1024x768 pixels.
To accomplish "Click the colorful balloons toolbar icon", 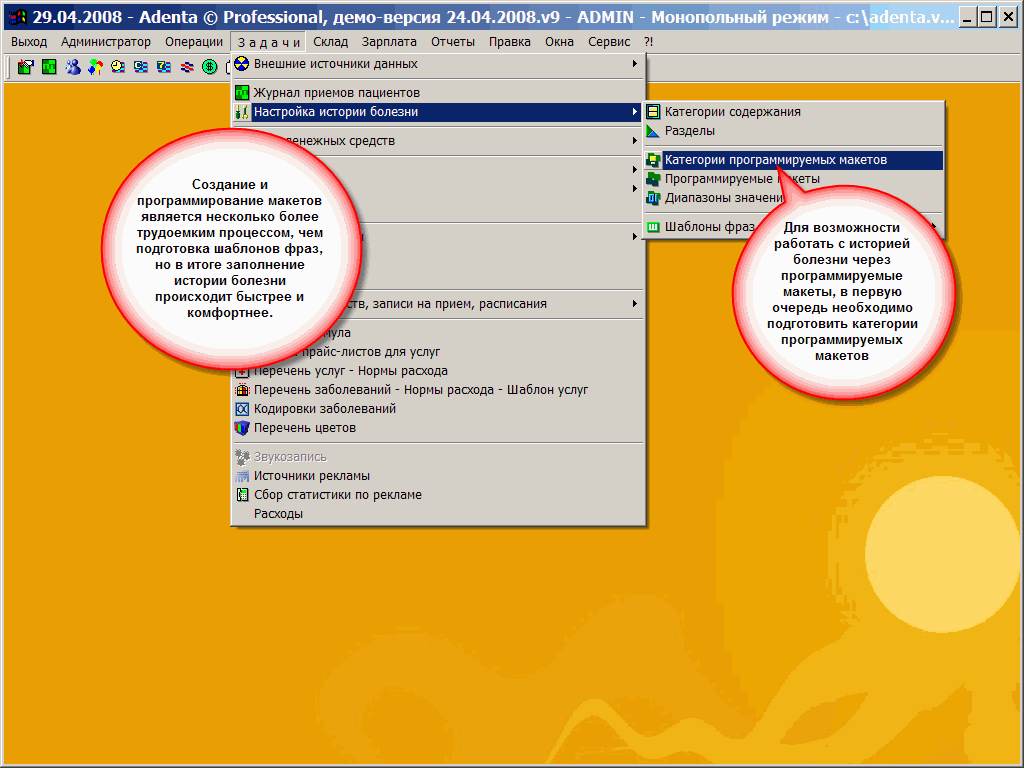I will [x=94, y=67].
